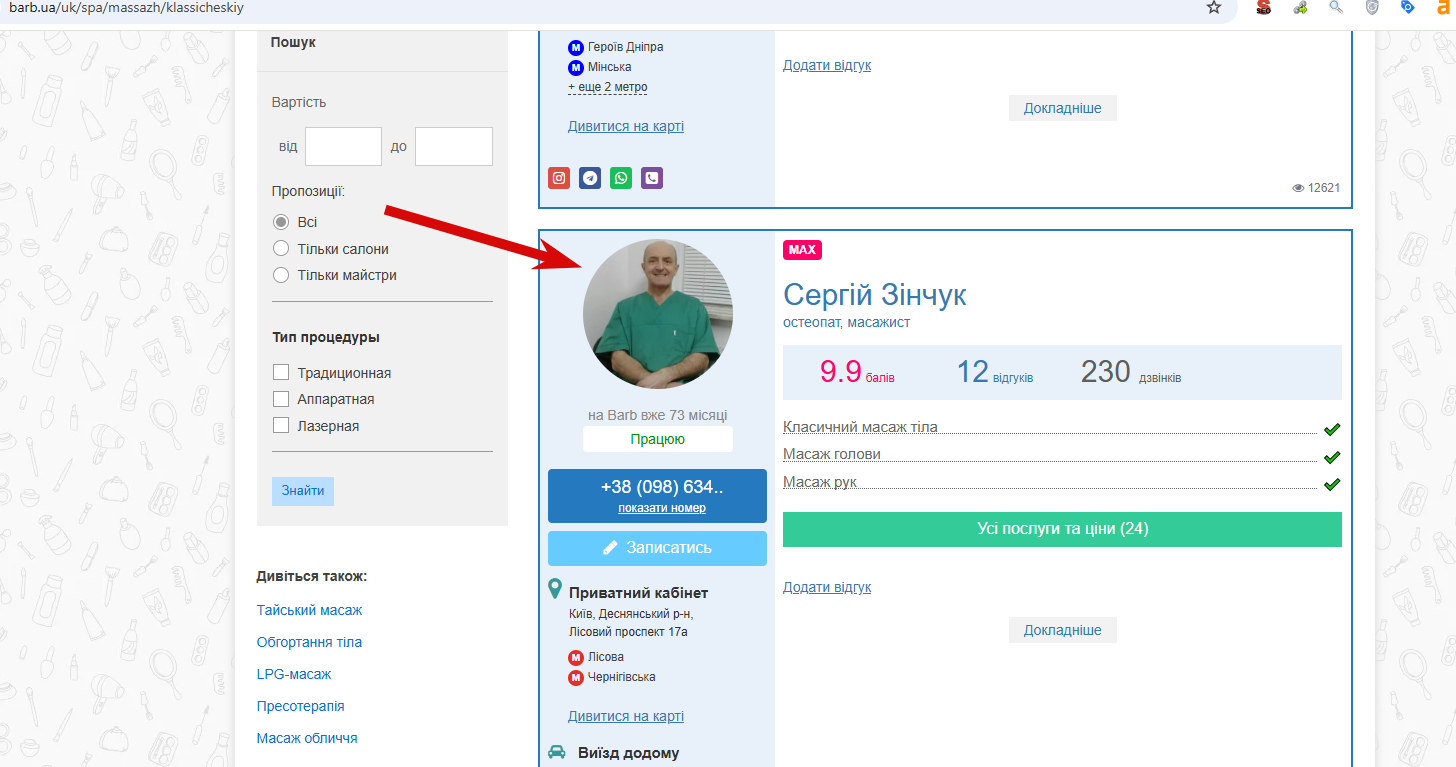
Task: Click the до maximum price field
Action: tap(454, 146)
